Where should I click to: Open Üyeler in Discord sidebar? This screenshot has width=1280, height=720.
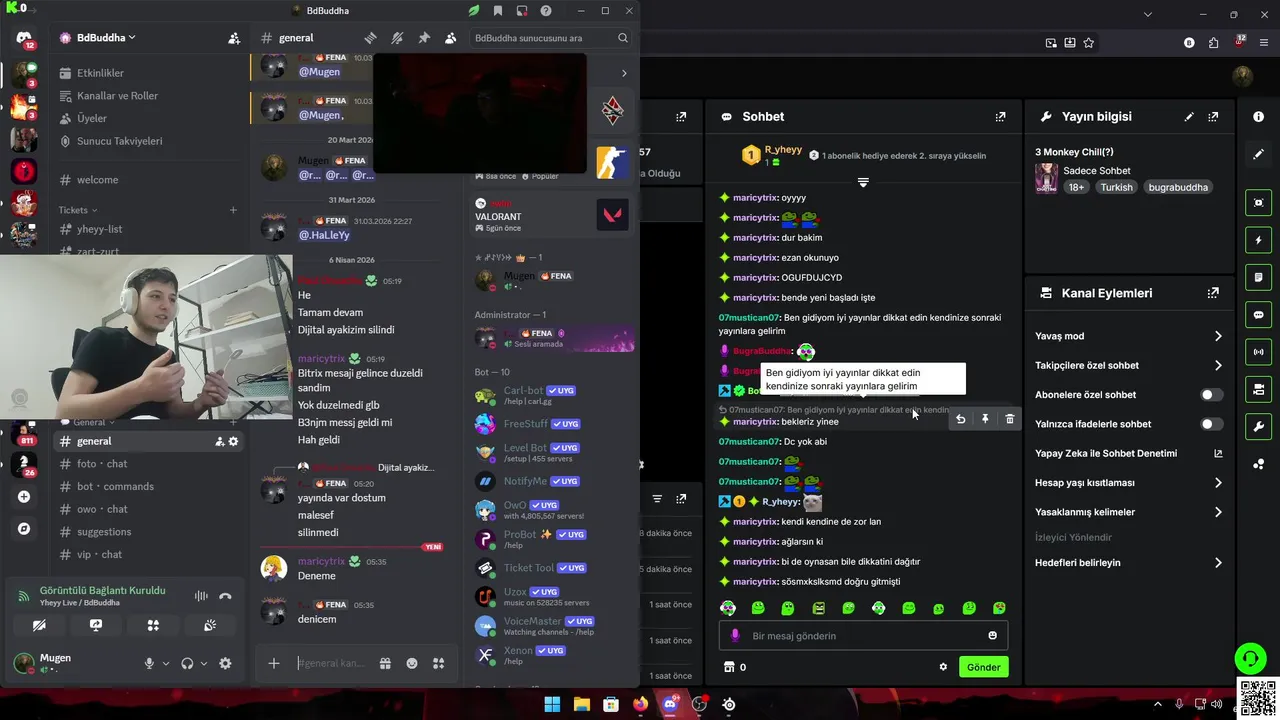click(92, 118)
